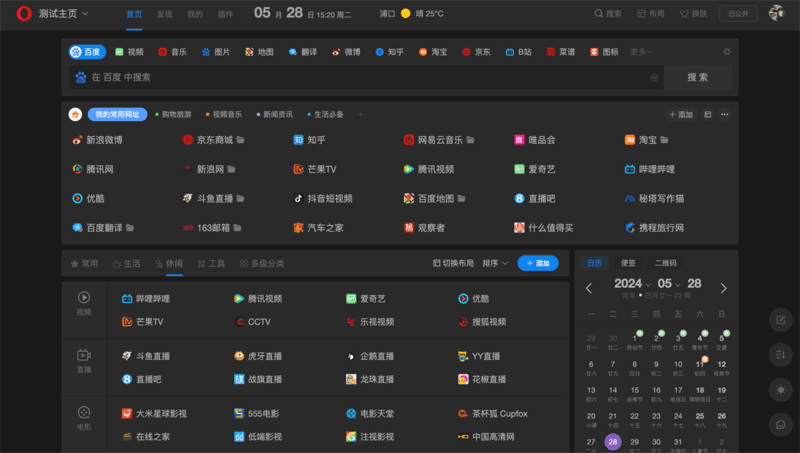Image resolution: width=800 pixels, height=453 pixels.
Task: Select the 百度 search engine pill
Action: (87, 52)
